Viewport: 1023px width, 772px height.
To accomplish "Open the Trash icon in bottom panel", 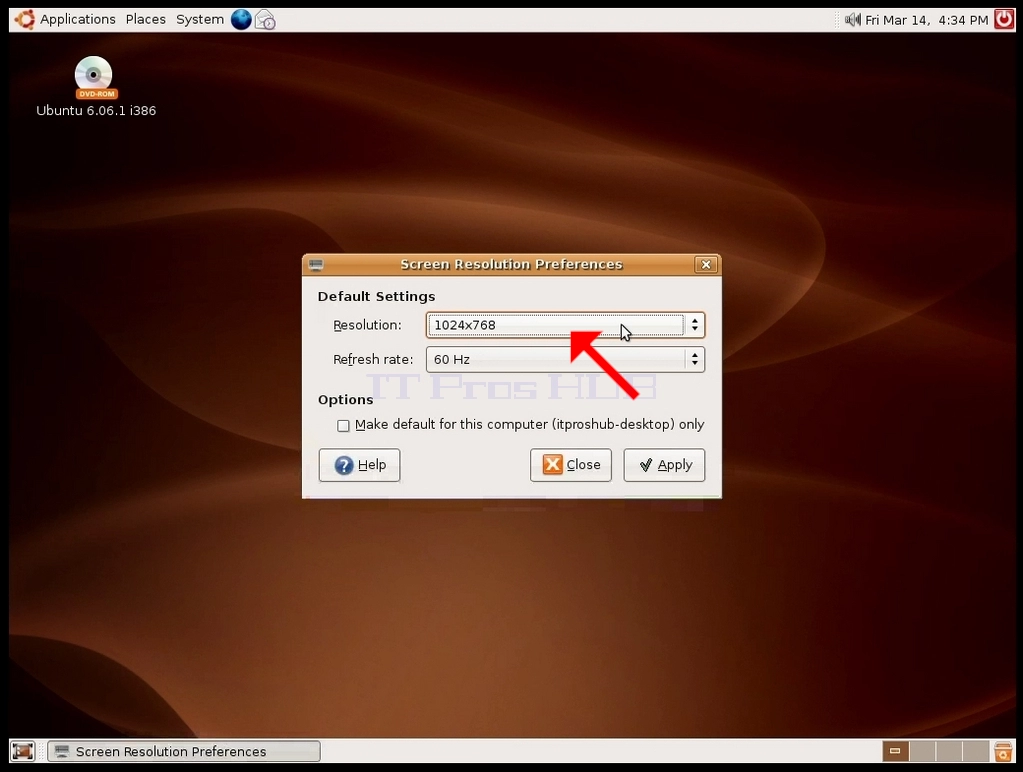I will pos(1003,751).
